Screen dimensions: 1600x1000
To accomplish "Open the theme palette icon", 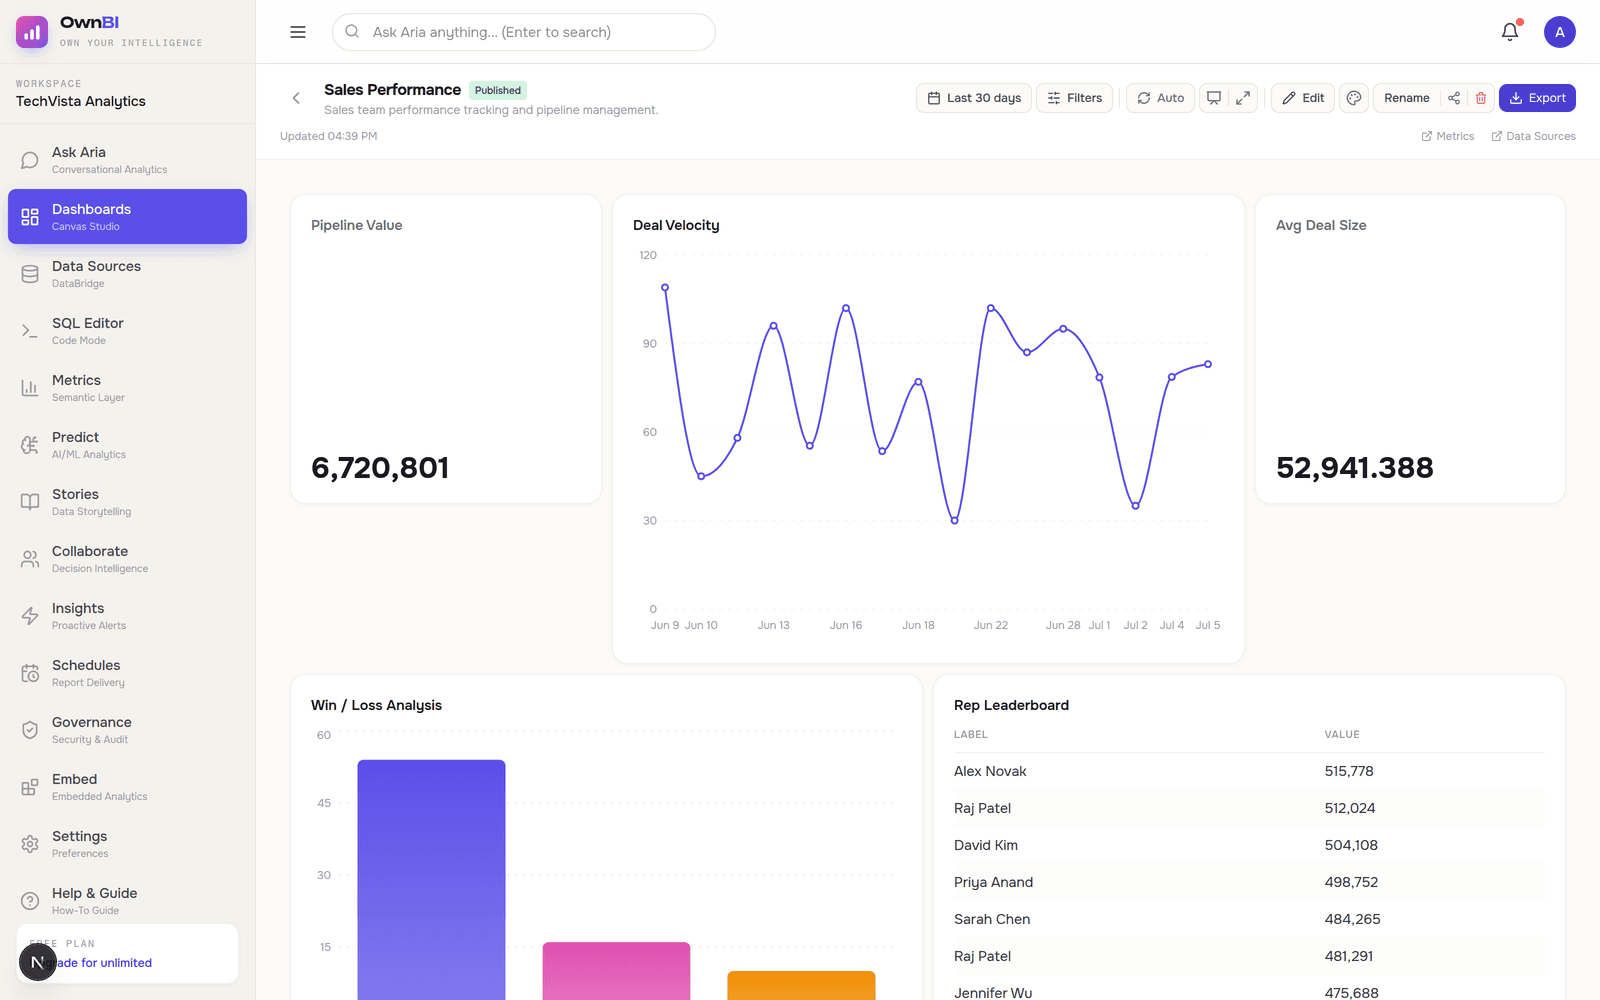I will 1354,98.
